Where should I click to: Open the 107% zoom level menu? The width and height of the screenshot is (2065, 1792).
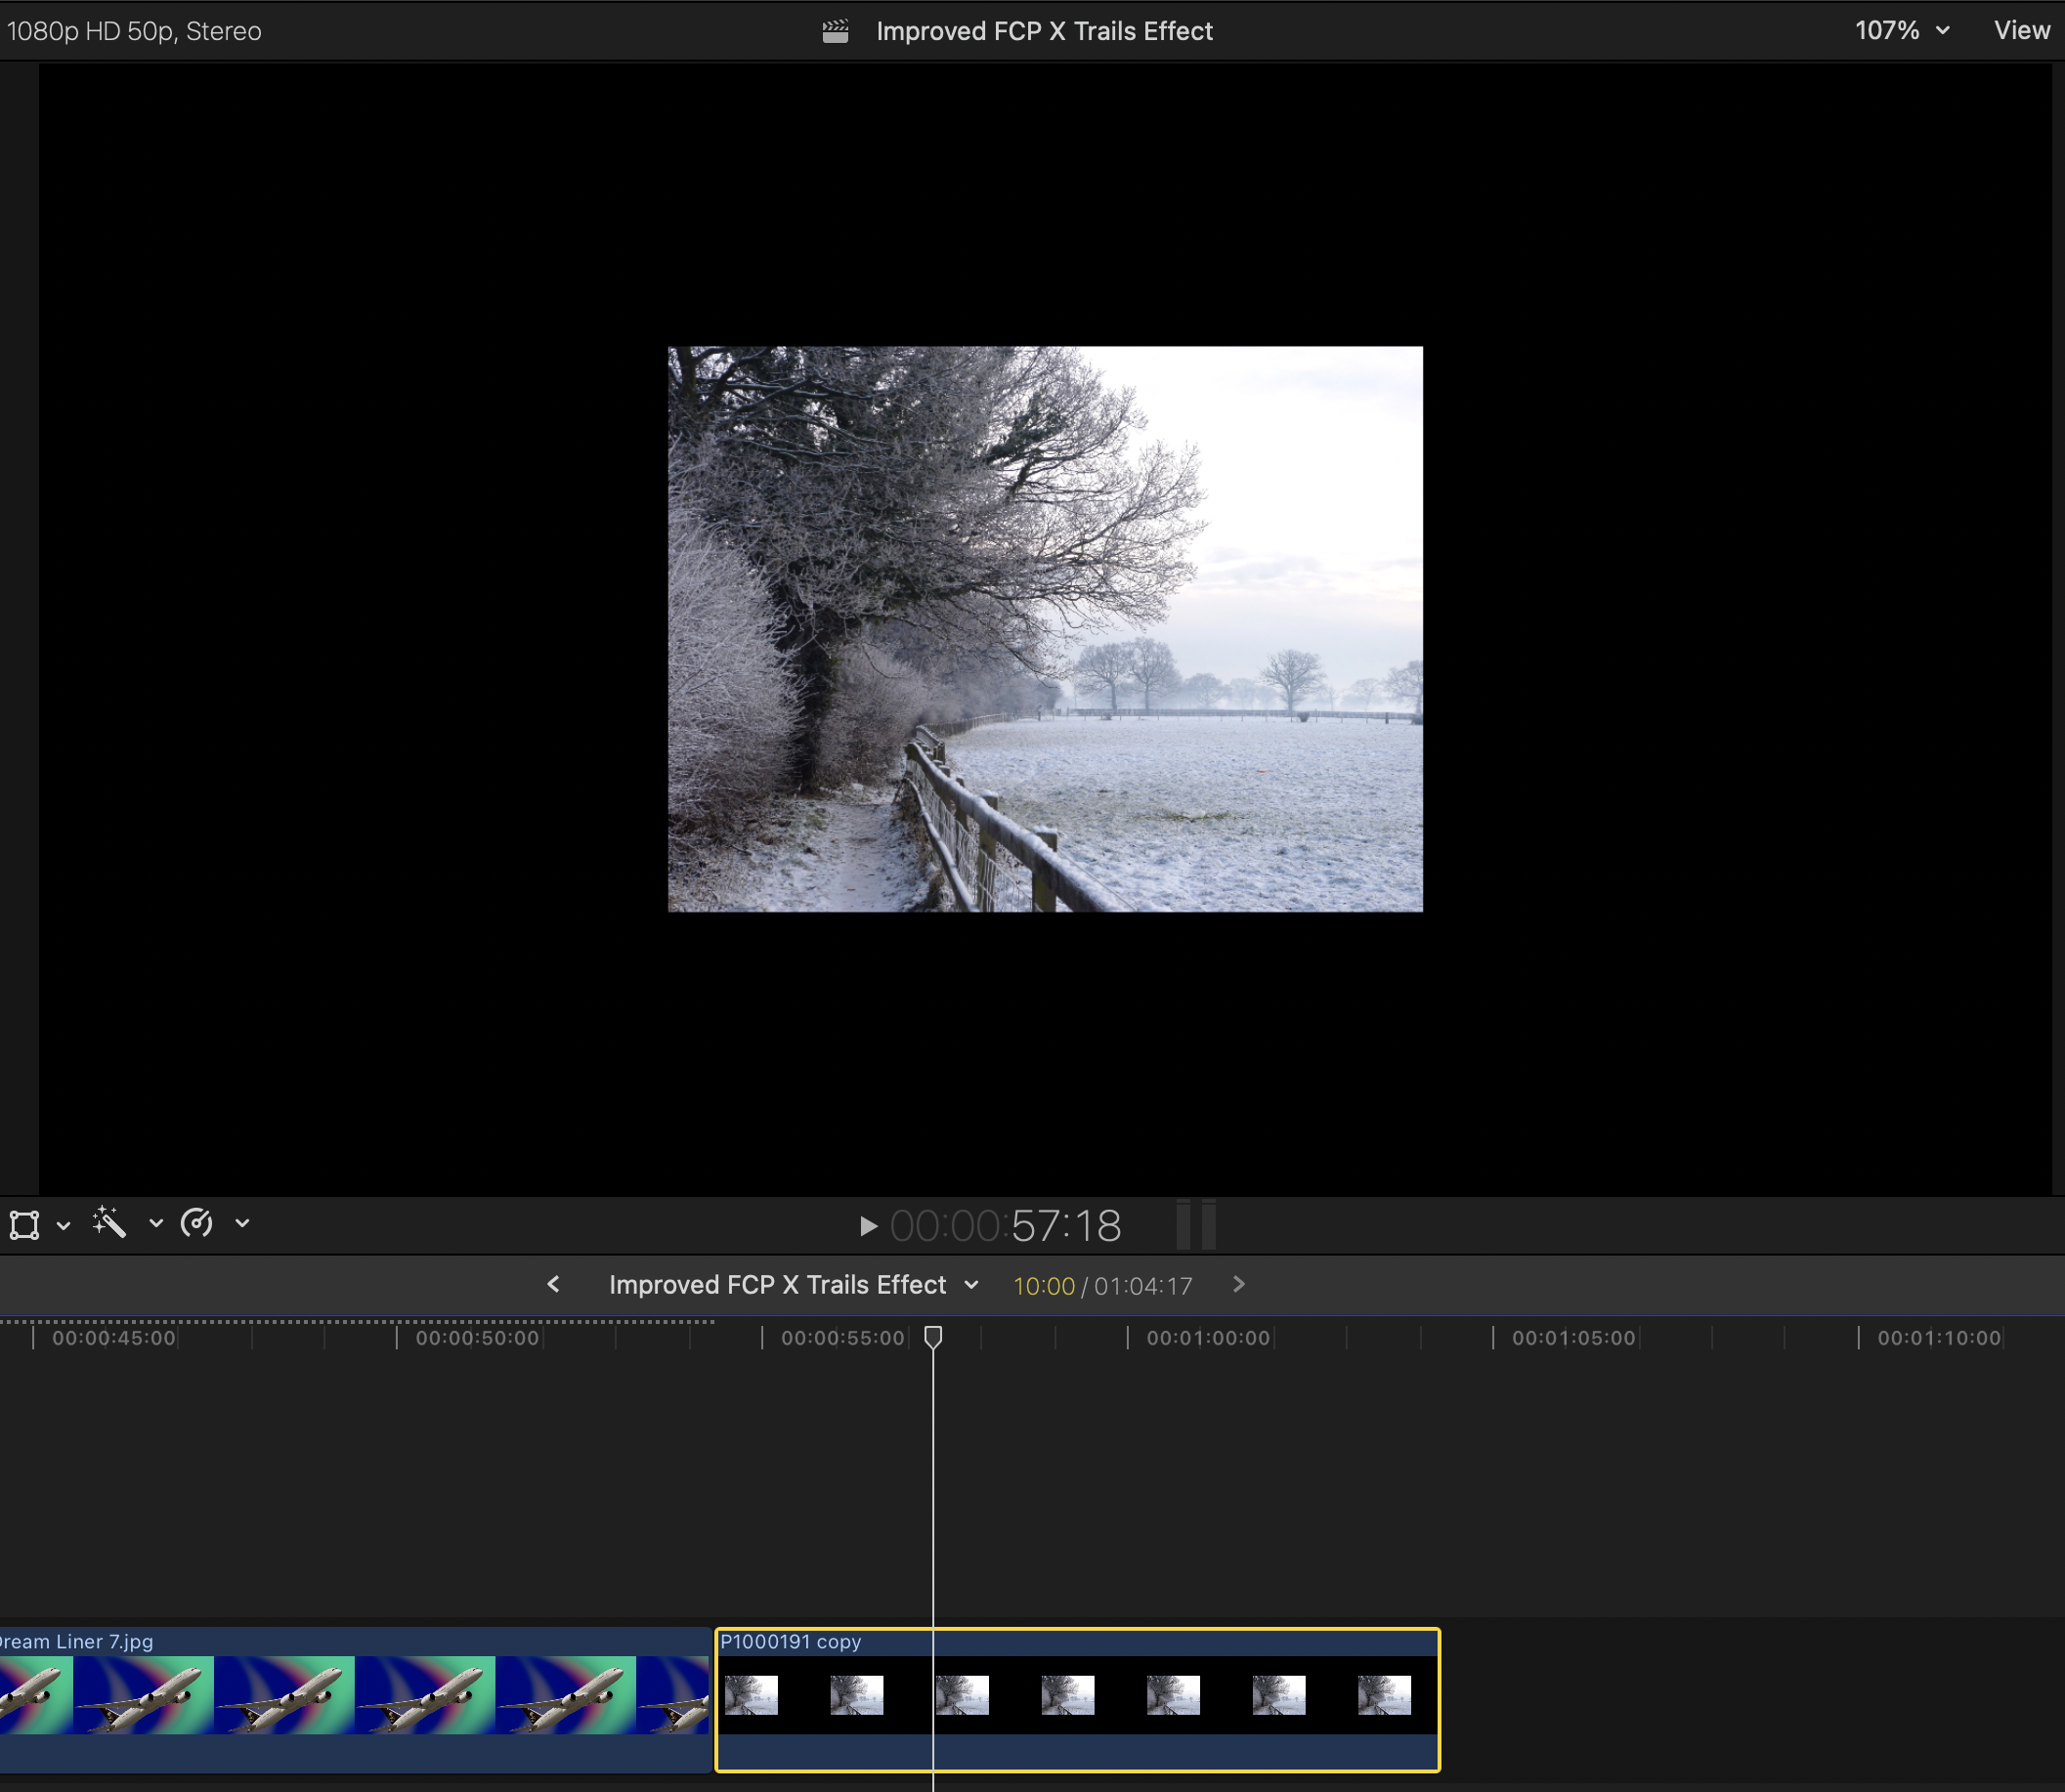tap(1901, 31)
